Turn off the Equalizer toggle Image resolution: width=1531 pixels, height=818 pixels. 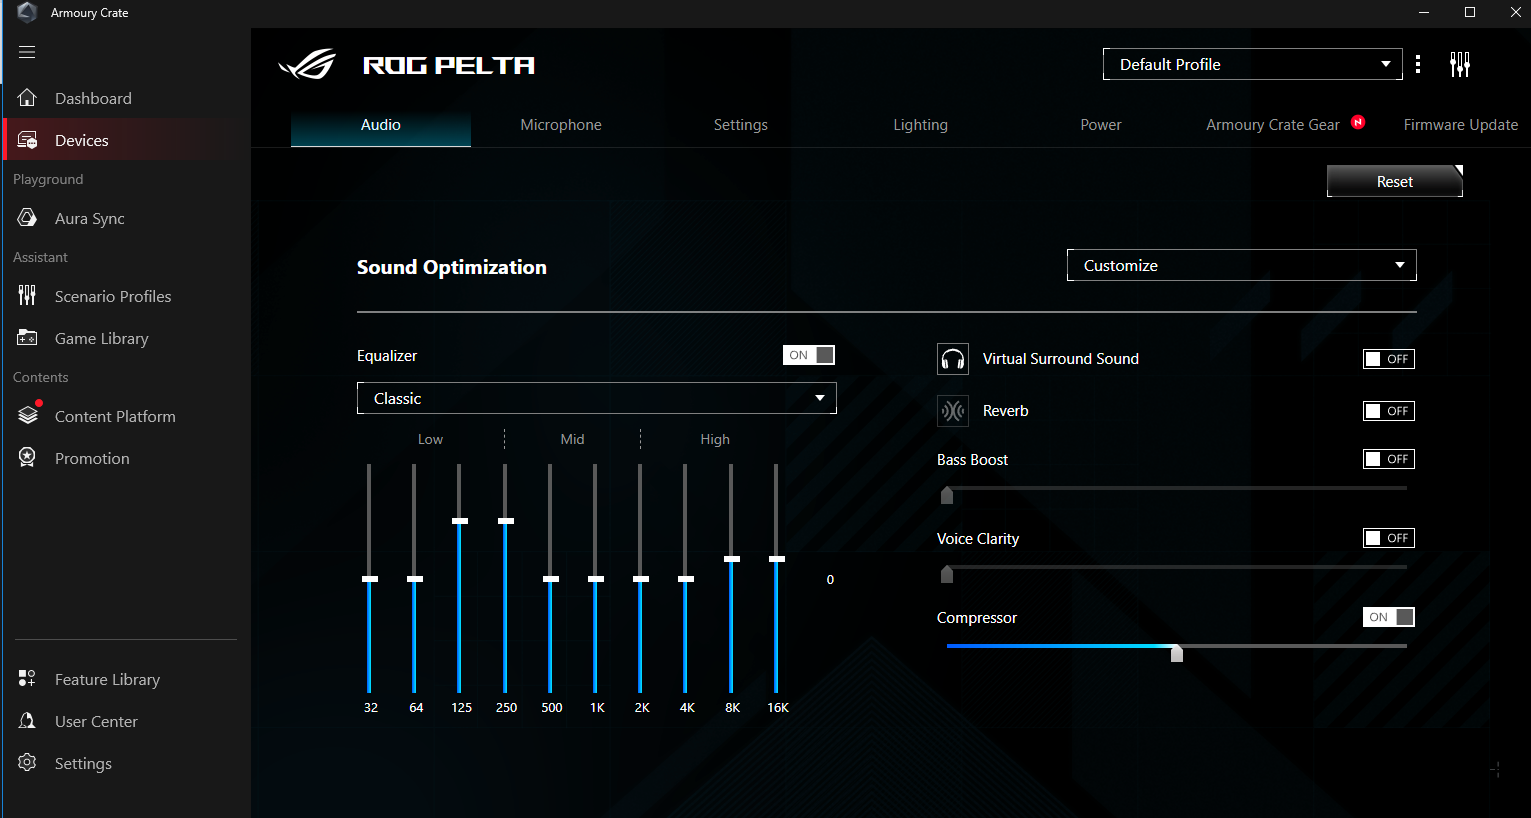pos(809,355)
